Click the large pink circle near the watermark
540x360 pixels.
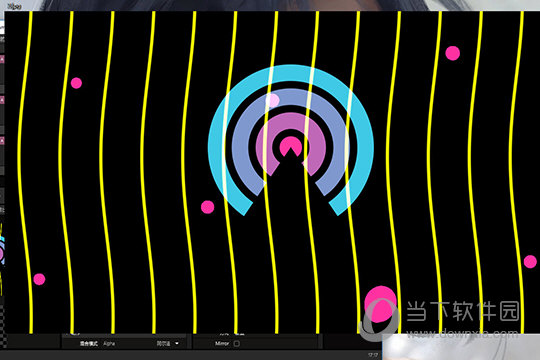coord(381,304)
